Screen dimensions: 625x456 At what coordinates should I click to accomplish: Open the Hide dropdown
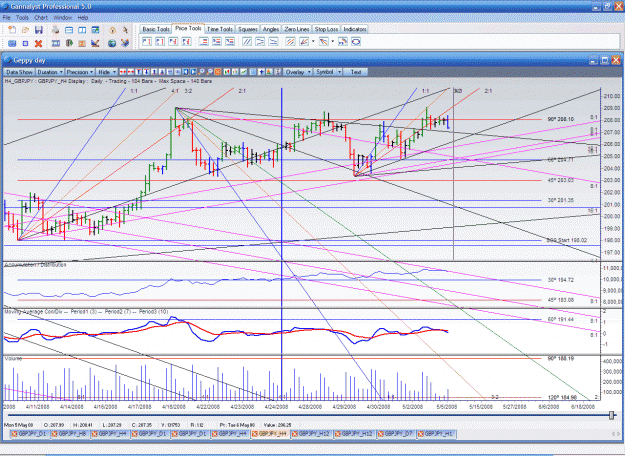(x=107, y=72)
